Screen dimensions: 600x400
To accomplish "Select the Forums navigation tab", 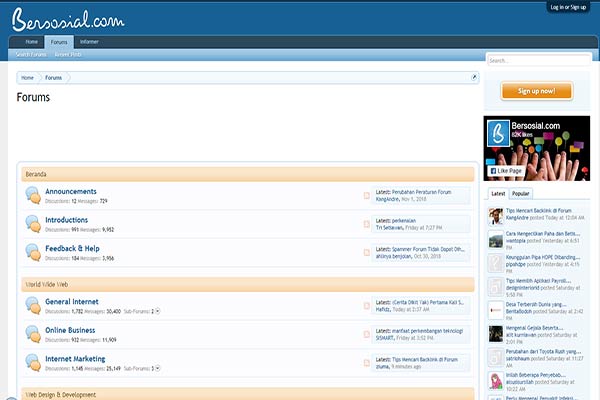I will click(59, 42).
